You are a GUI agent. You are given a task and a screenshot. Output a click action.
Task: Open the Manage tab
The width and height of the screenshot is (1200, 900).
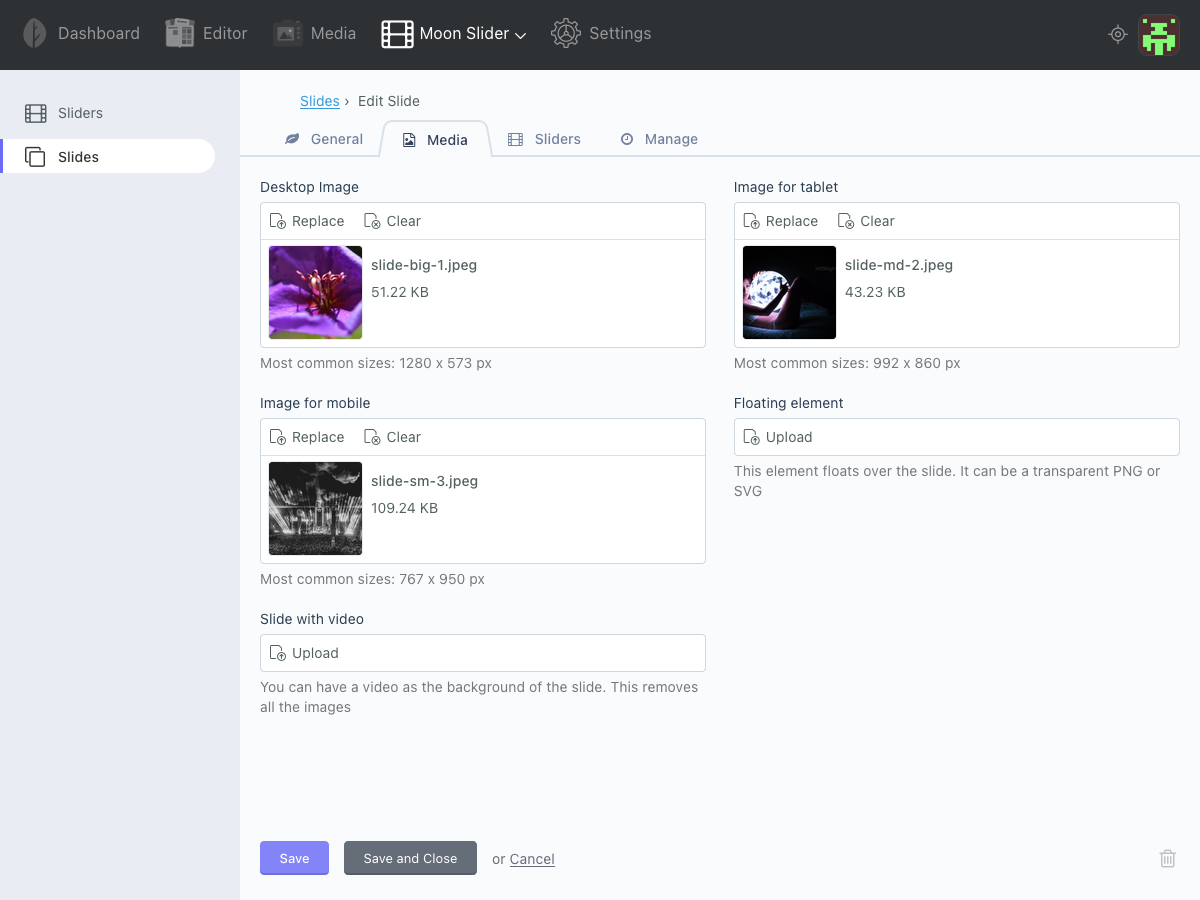point(659,139)
